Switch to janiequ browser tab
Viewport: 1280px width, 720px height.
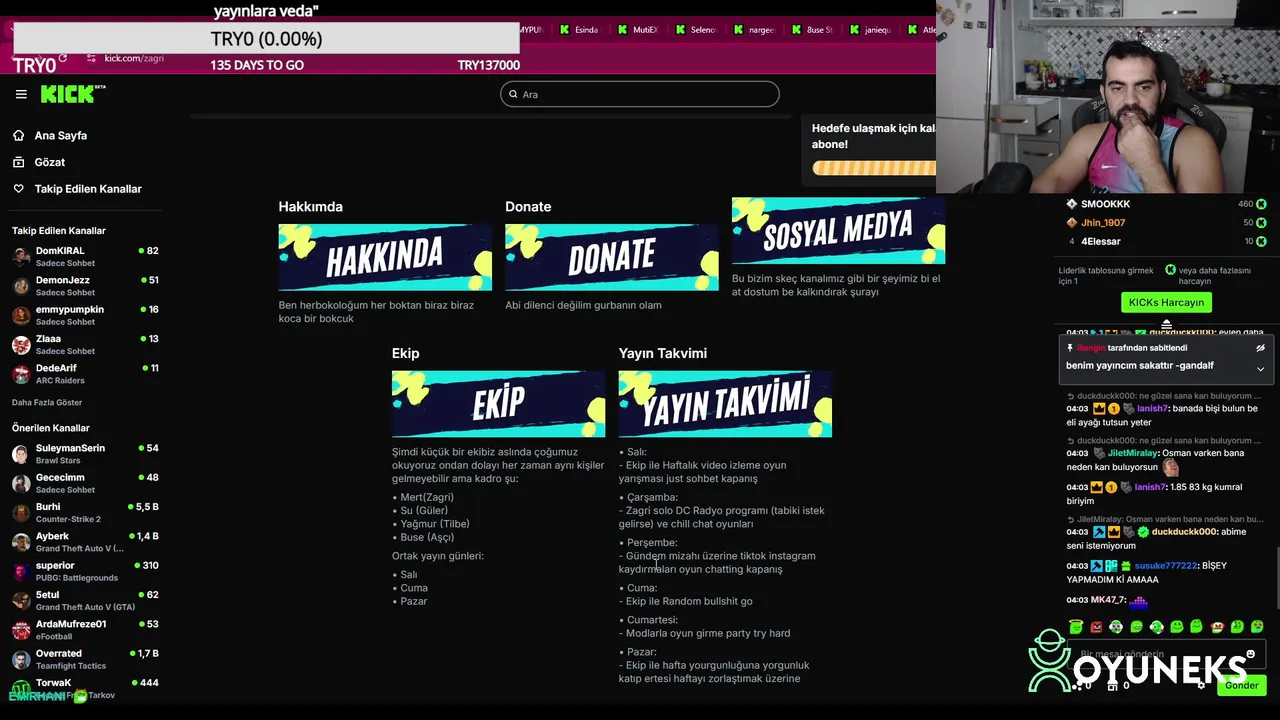point(870,30)
